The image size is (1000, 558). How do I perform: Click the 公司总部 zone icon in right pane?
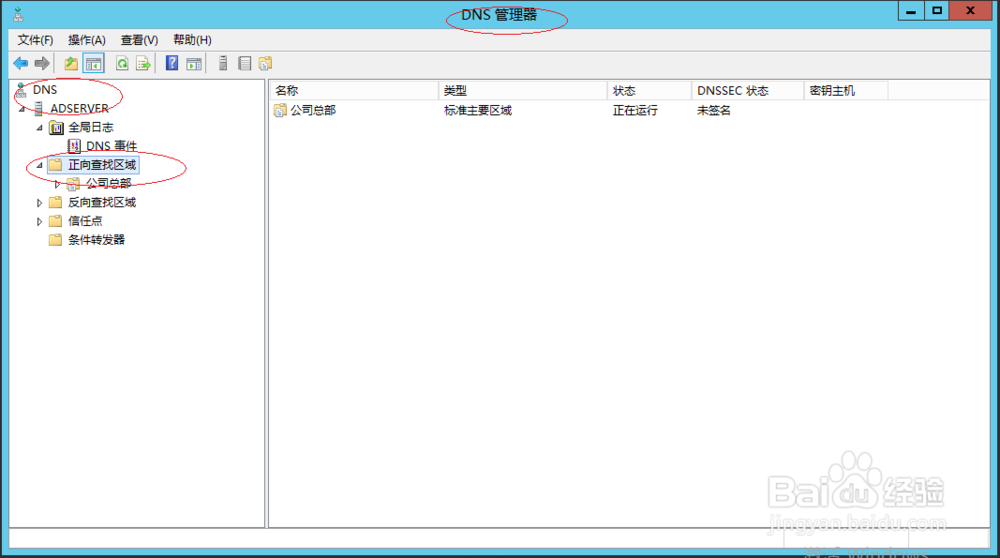(280, 110)
